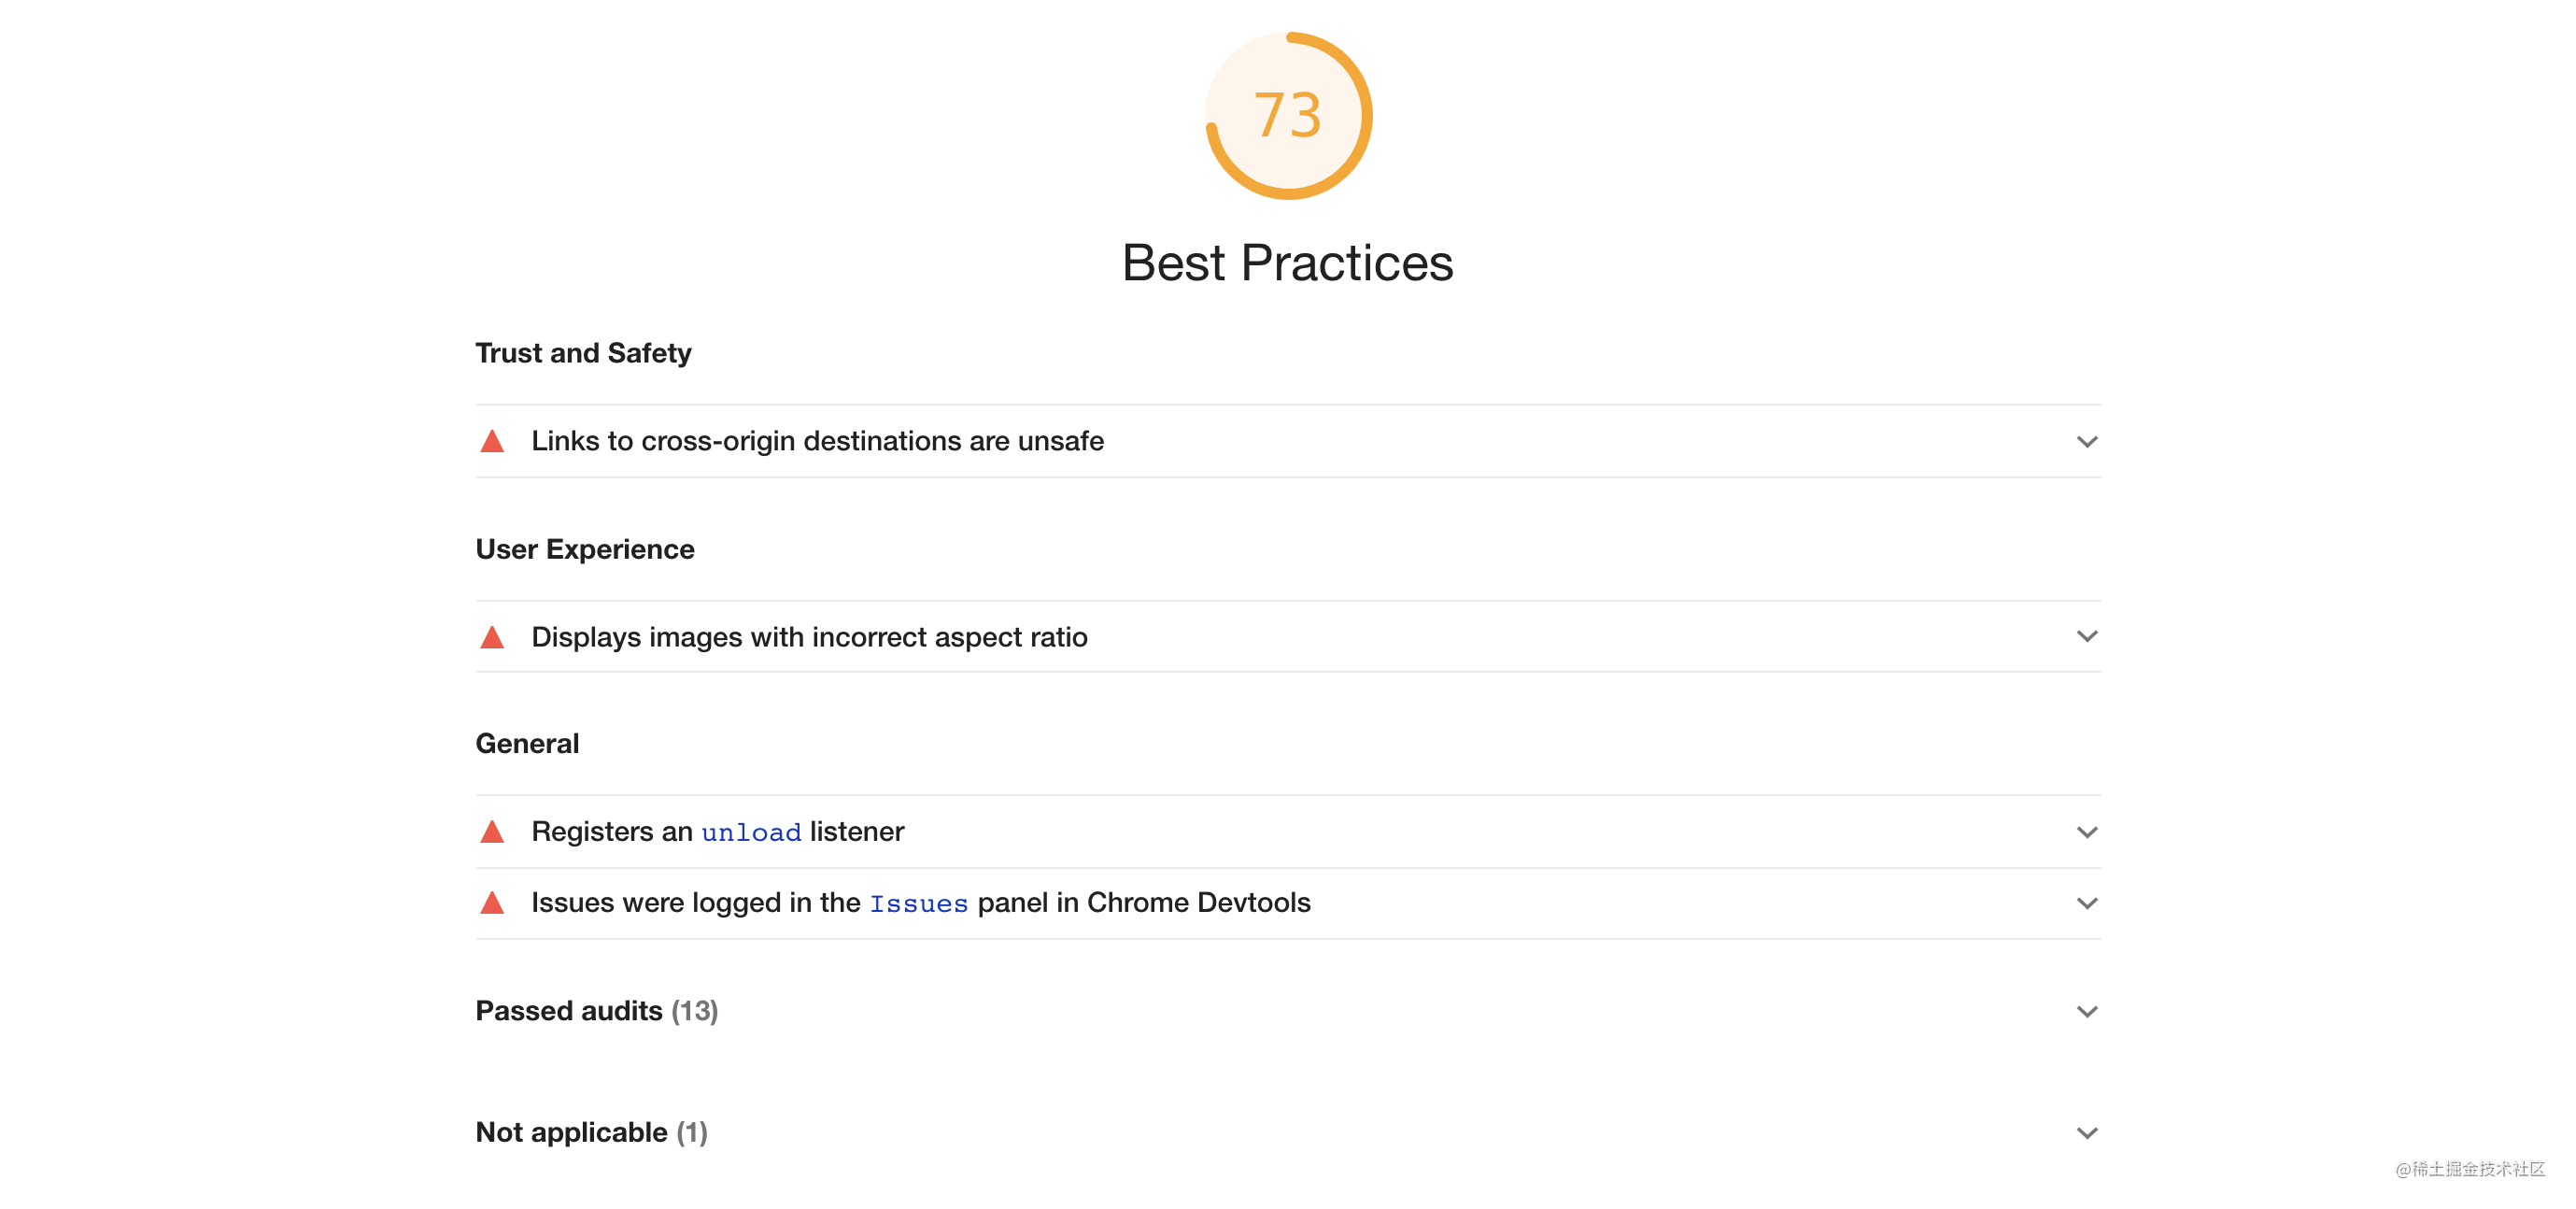Expand the cross-origin destinations audit chevron
The height and width of the screenshot is (1209, 2576).
pos(2087,441)
